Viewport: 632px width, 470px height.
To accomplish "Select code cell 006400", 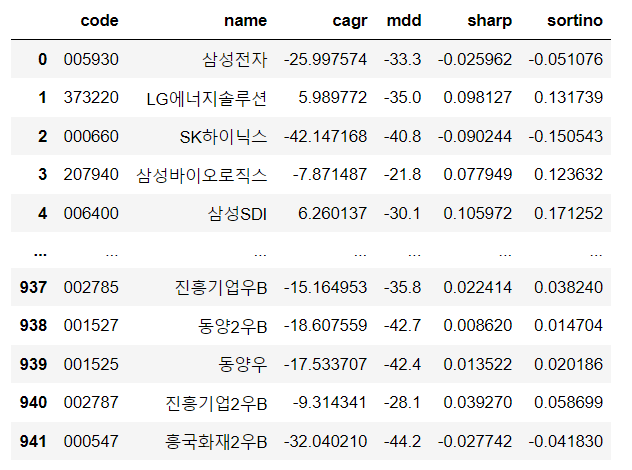I will tap(91, 213).
